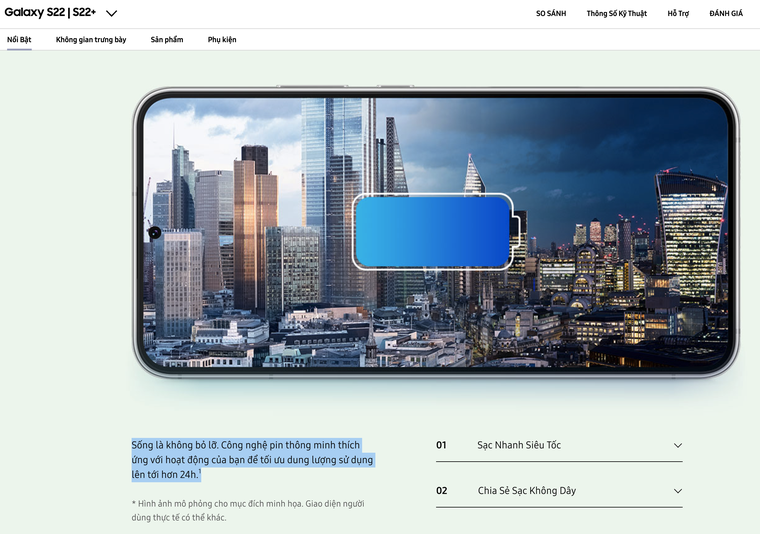Open the Hỗ Trợ support link

(678, 14)
